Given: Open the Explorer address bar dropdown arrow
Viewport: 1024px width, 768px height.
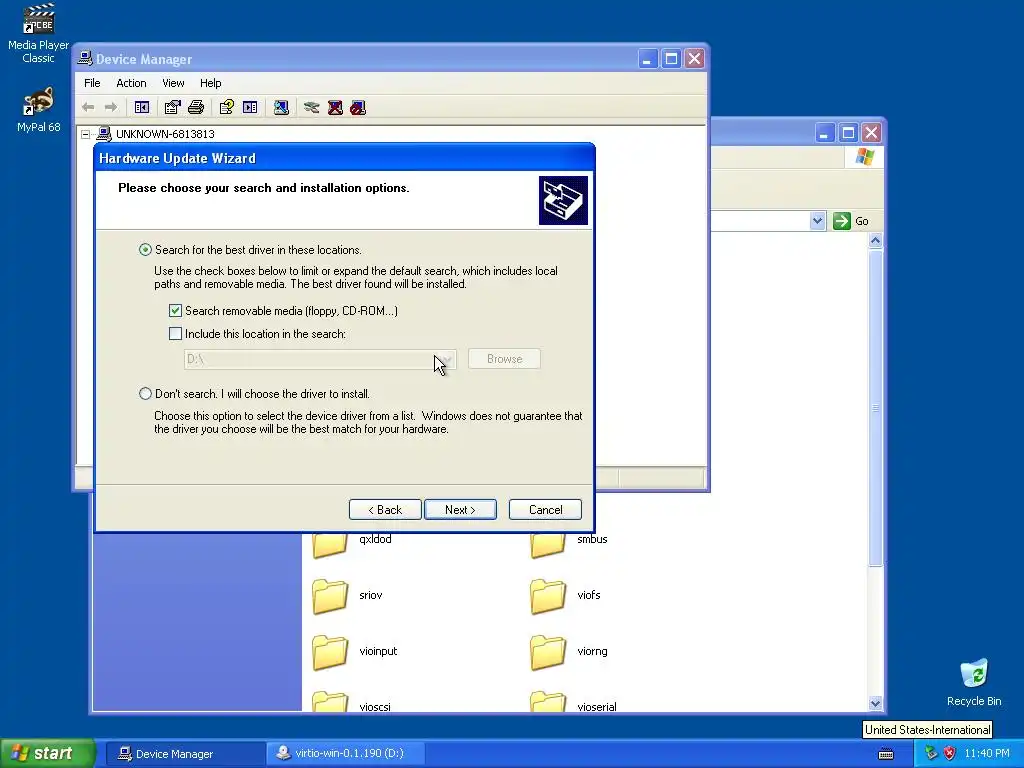Looking at the screenshot, I should coord(817,221).
